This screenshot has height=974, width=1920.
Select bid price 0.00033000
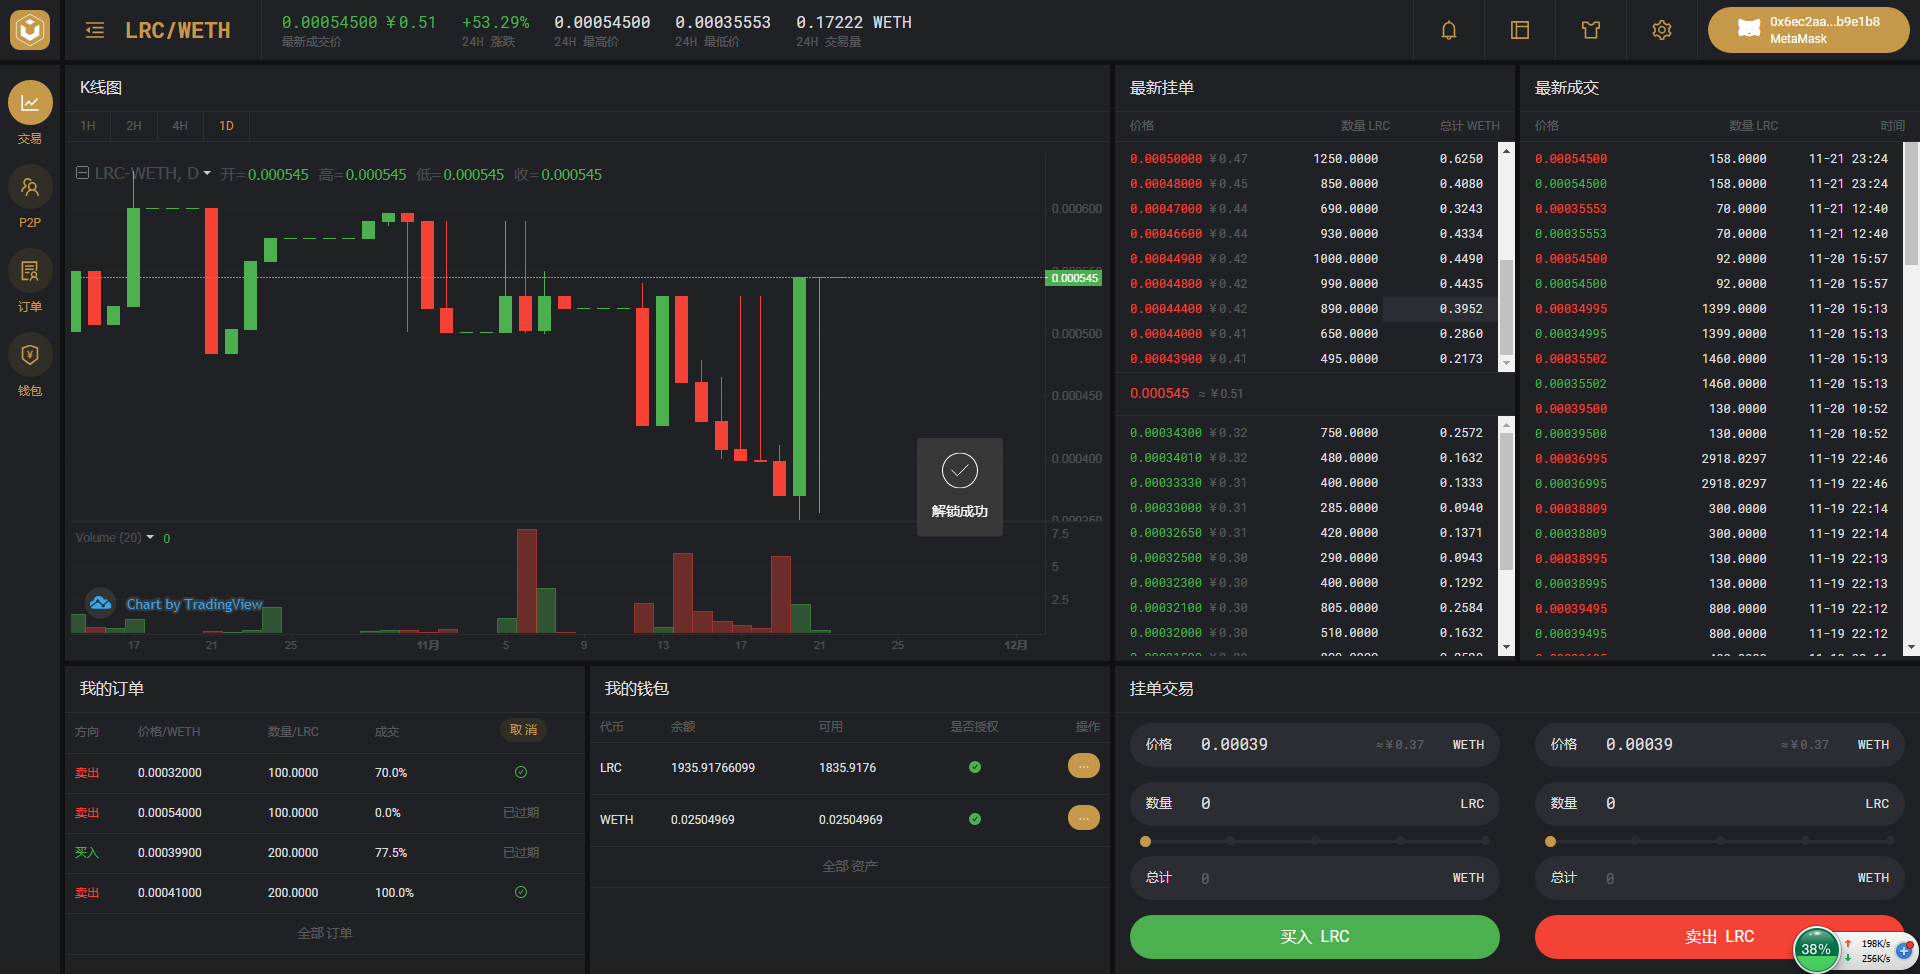[x=1166, y=508]
